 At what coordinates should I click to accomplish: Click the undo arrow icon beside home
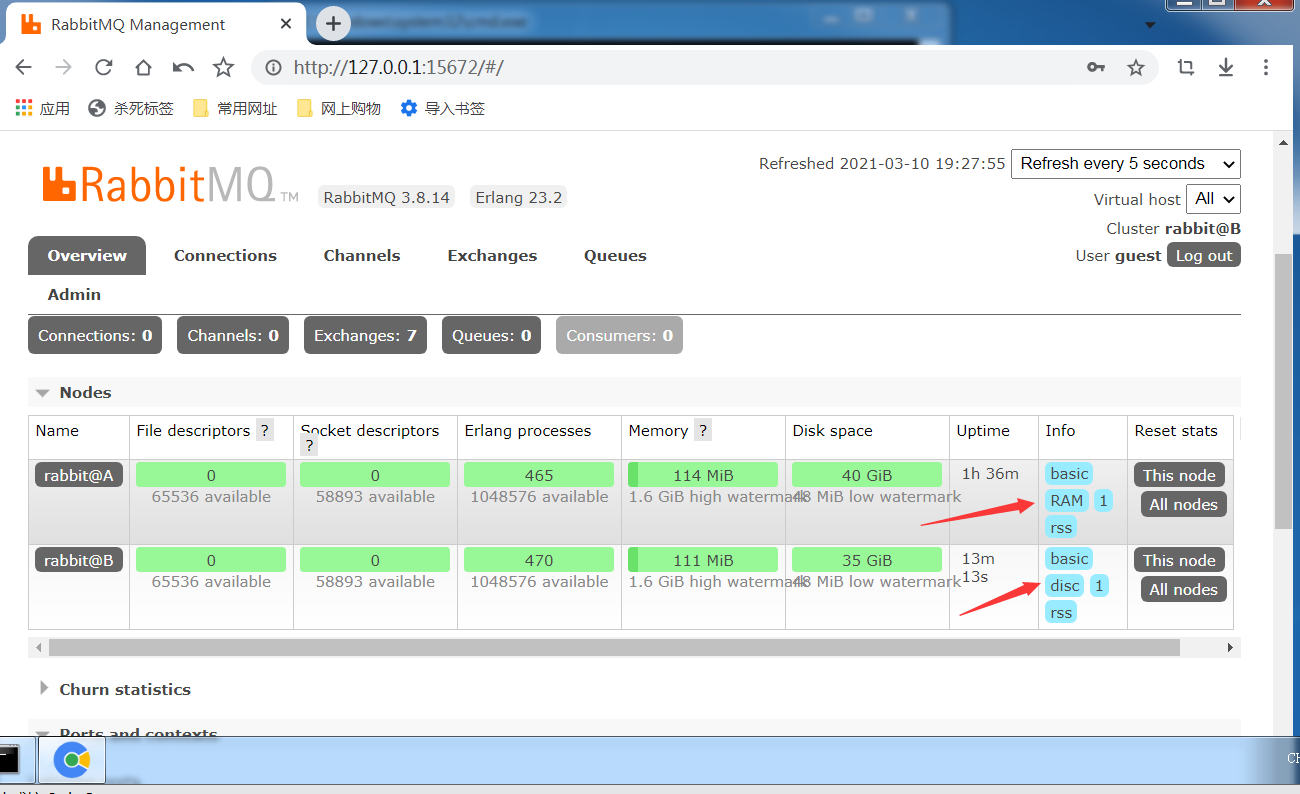pos(183,67)
